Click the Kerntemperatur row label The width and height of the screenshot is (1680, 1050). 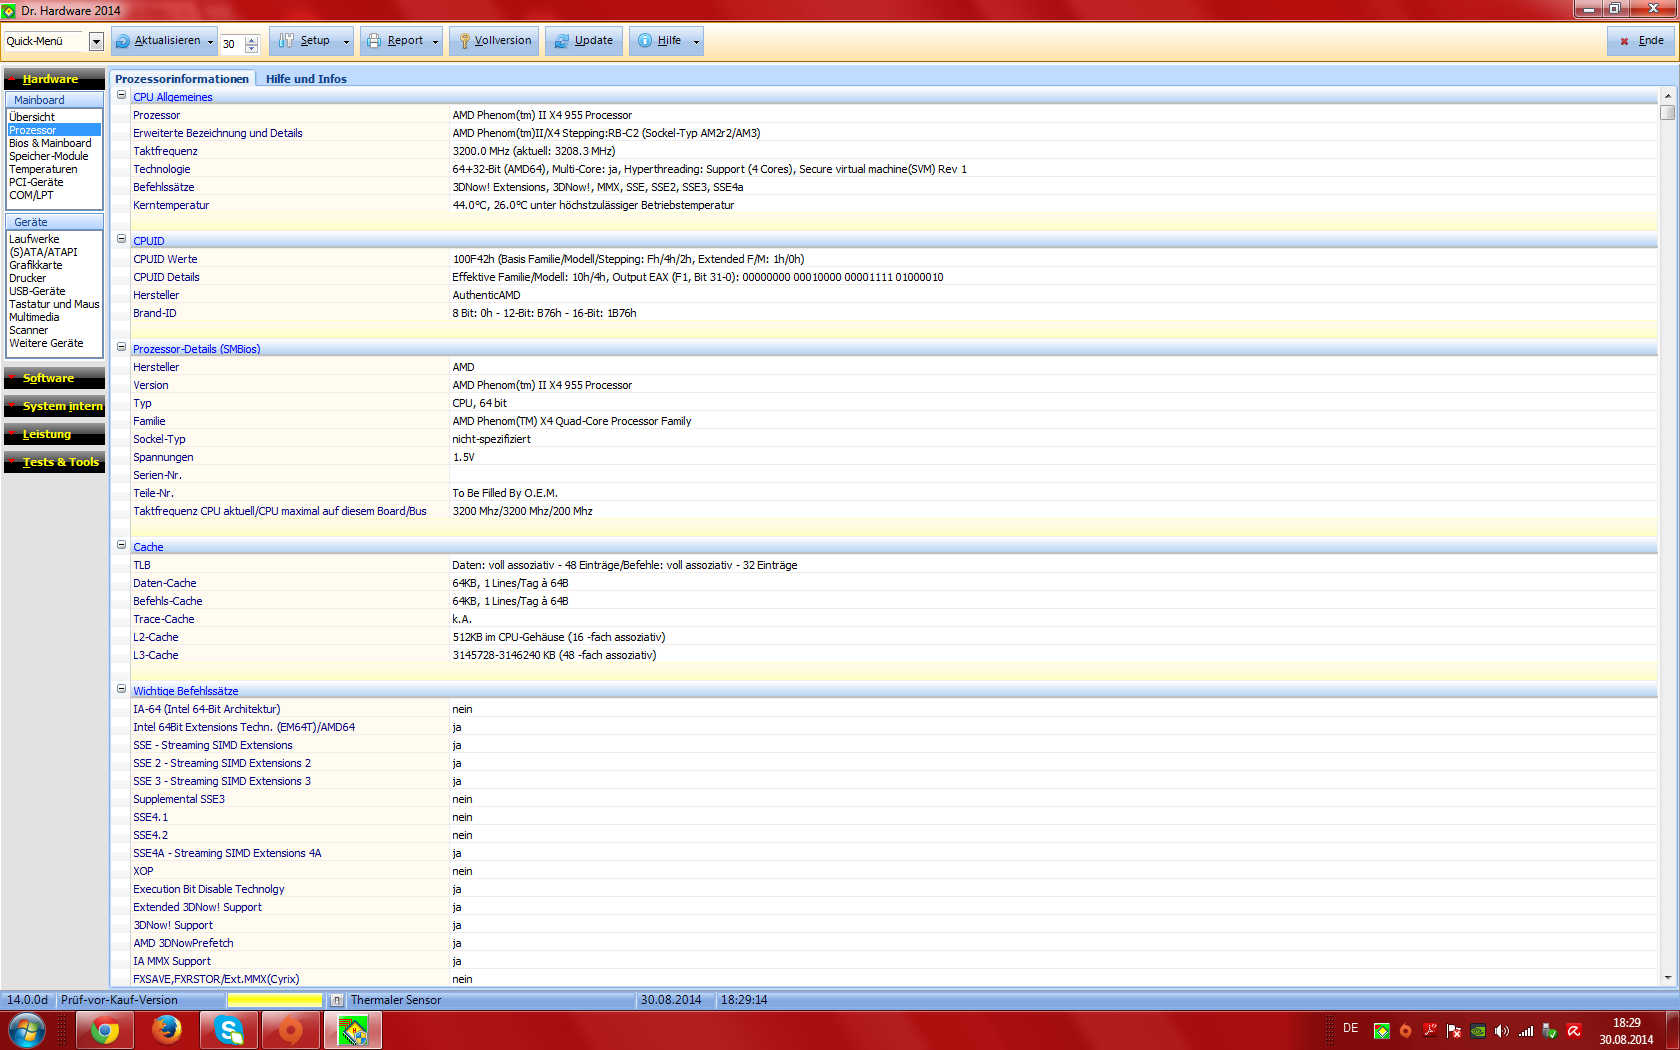tap(171, 205)
